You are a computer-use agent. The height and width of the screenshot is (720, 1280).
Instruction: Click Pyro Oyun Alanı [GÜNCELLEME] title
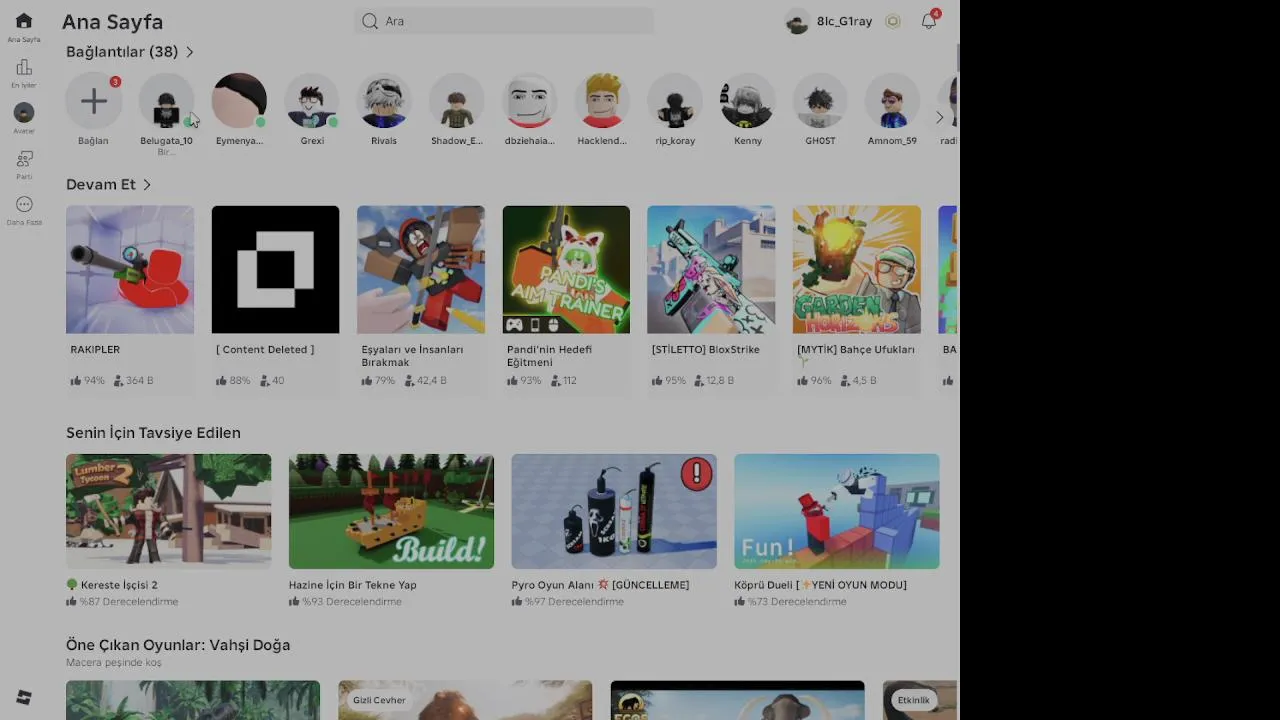click(600, 585)
